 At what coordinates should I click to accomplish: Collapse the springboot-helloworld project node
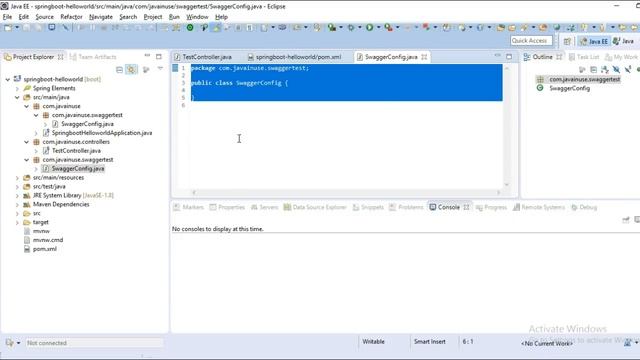tap(8, 79)
